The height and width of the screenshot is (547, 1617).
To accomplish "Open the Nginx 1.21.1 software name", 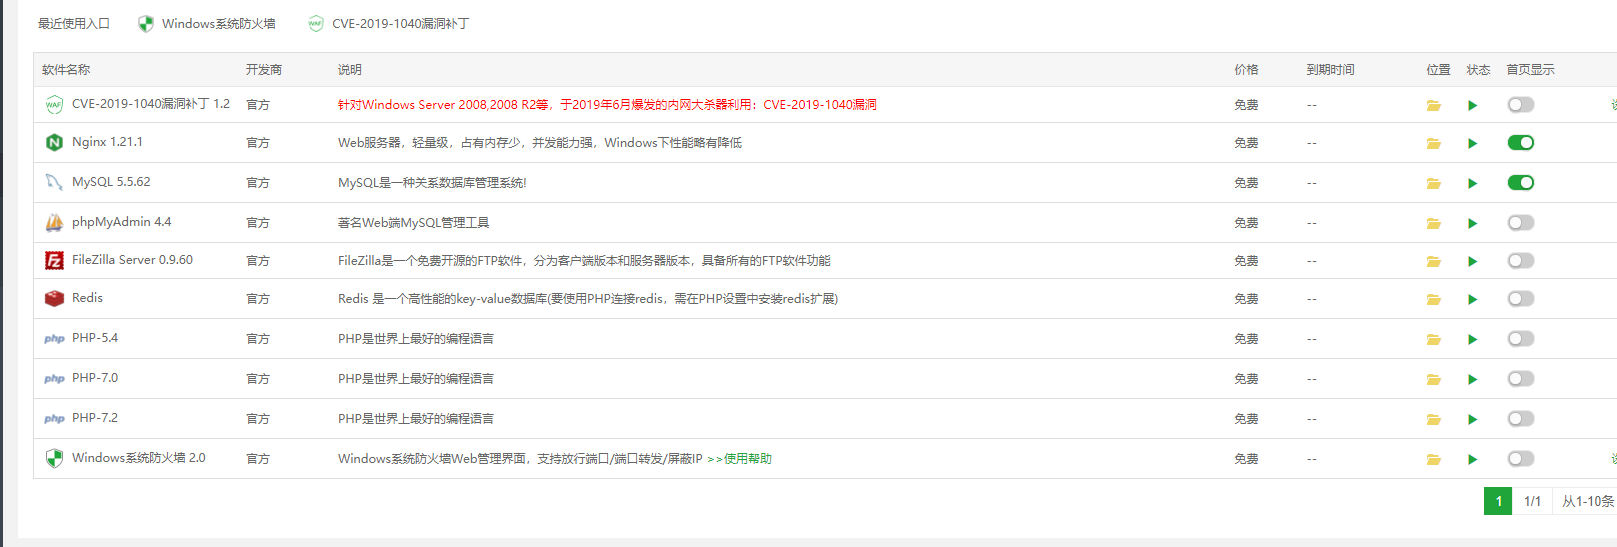I will [107, 142].
